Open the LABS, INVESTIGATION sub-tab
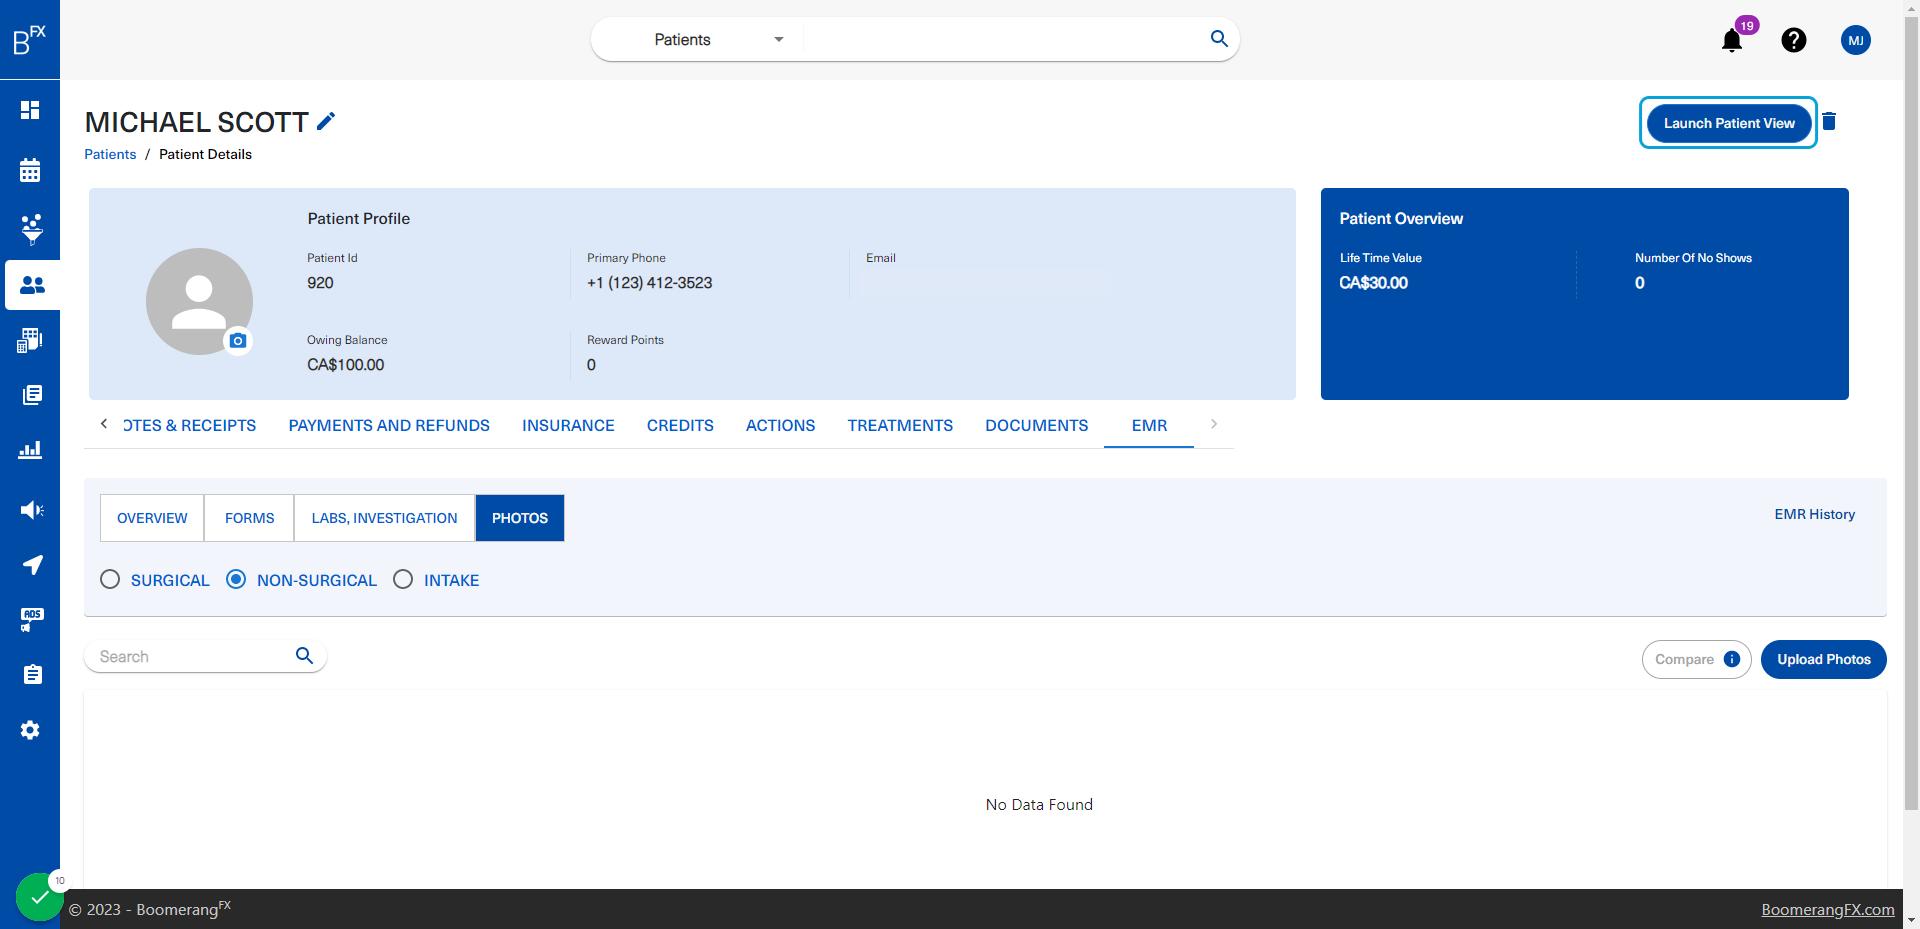The width and height of the screenshot is (1920, 929). click(384, 518)
